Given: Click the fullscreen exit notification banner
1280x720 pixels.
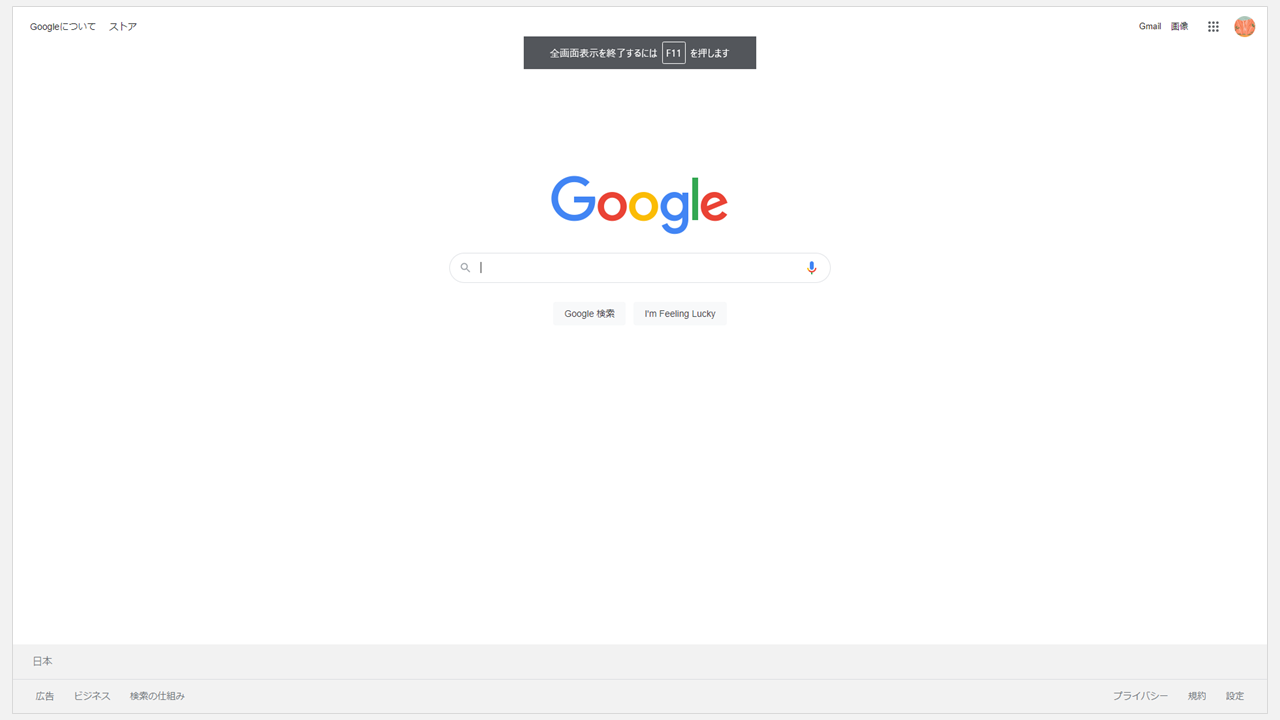Looking at the screenshot, I should coord(640,53).
